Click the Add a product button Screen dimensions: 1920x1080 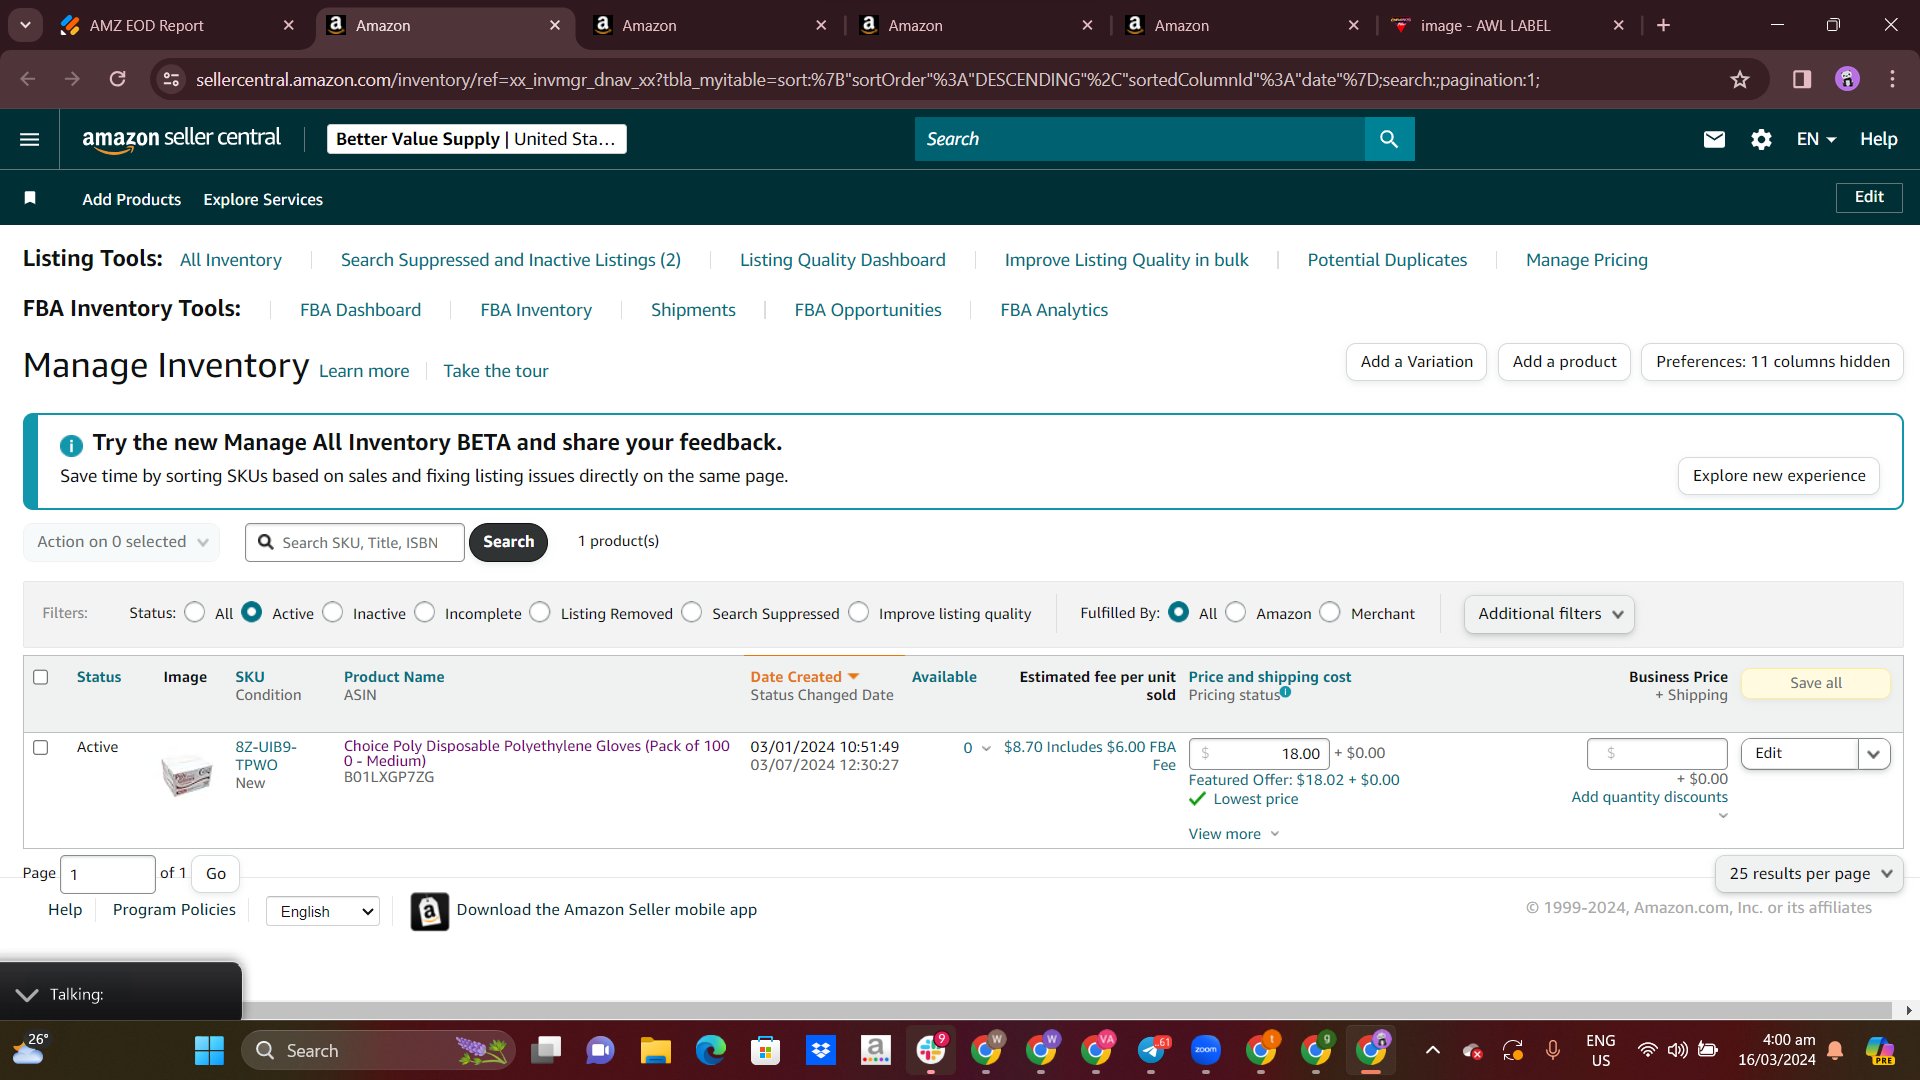(1564, 362)
